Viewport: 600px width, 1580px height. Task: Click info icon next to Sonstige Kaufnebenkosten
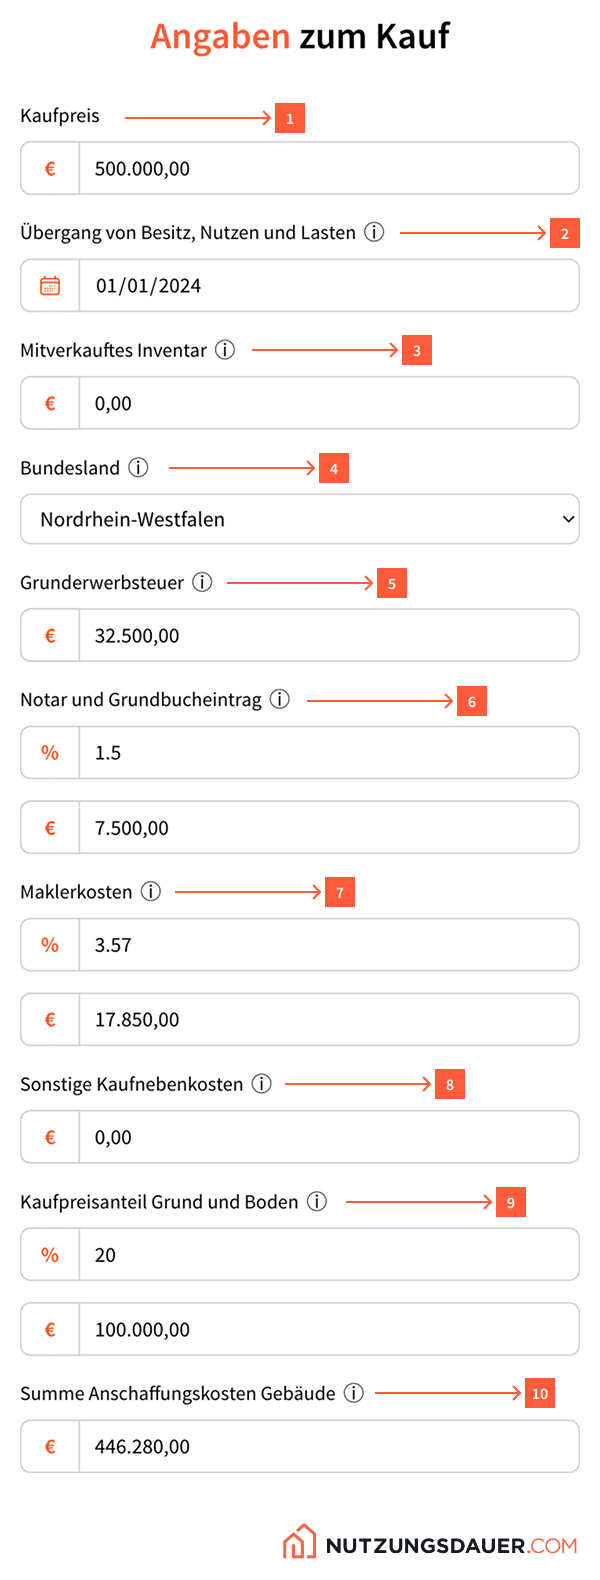coord(262,1084)
